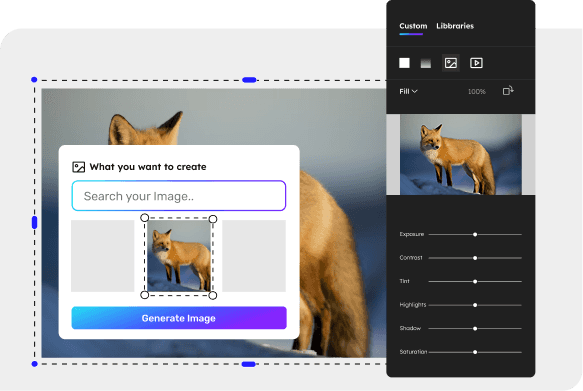The height and width of the screenshot is (391, 583).
Task: Click image icon beside What you want to create
Action: tap(78, 167)
